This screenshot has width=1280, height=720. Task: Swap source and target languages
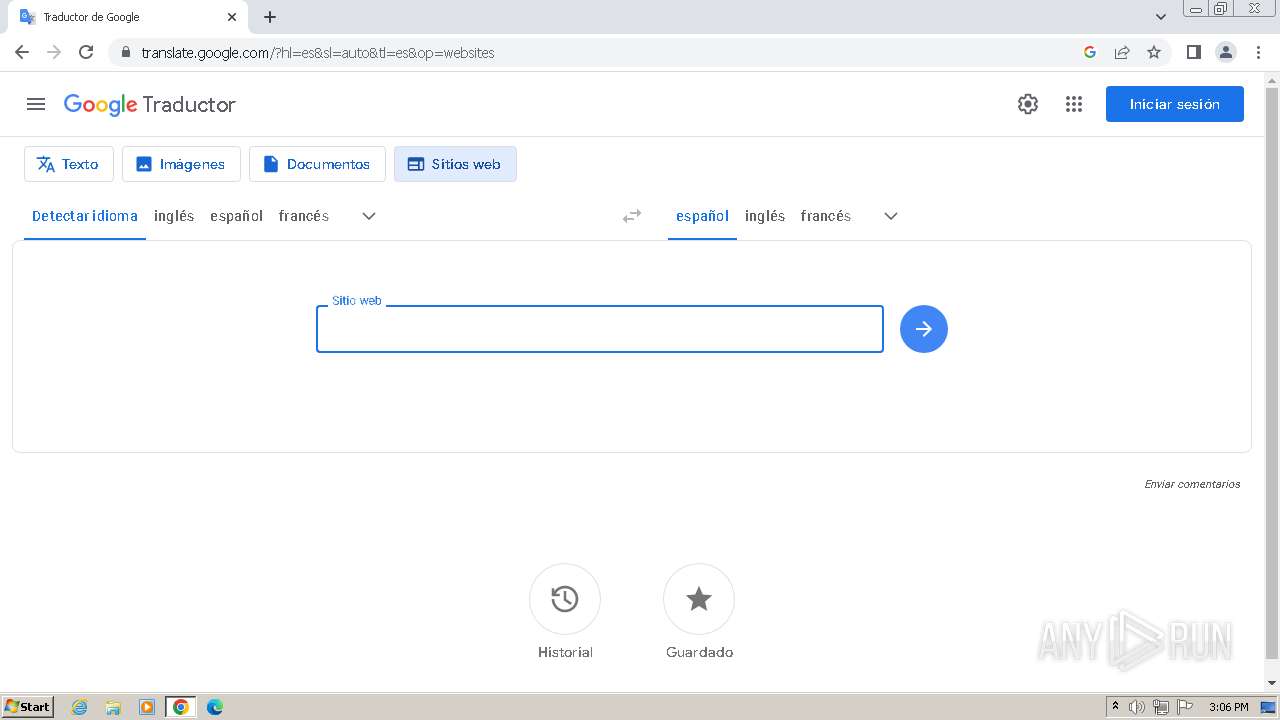pyautogui.click(x=632, y=216)
